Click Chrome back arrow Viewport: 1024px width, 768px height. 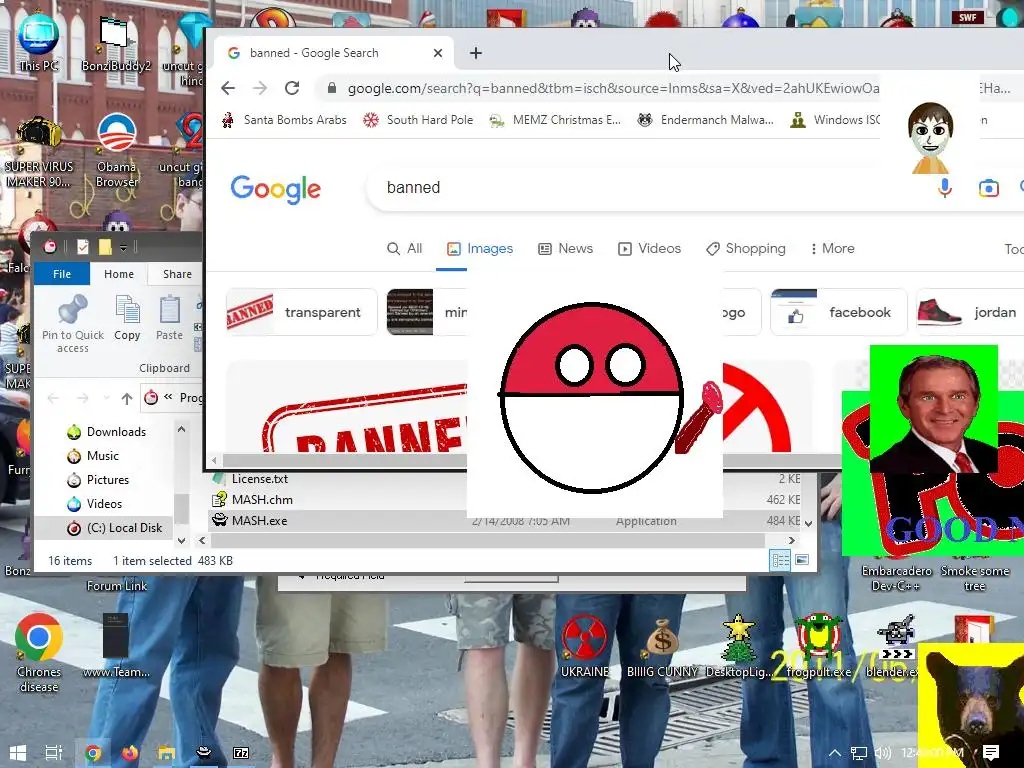click(x=228, y=88)
